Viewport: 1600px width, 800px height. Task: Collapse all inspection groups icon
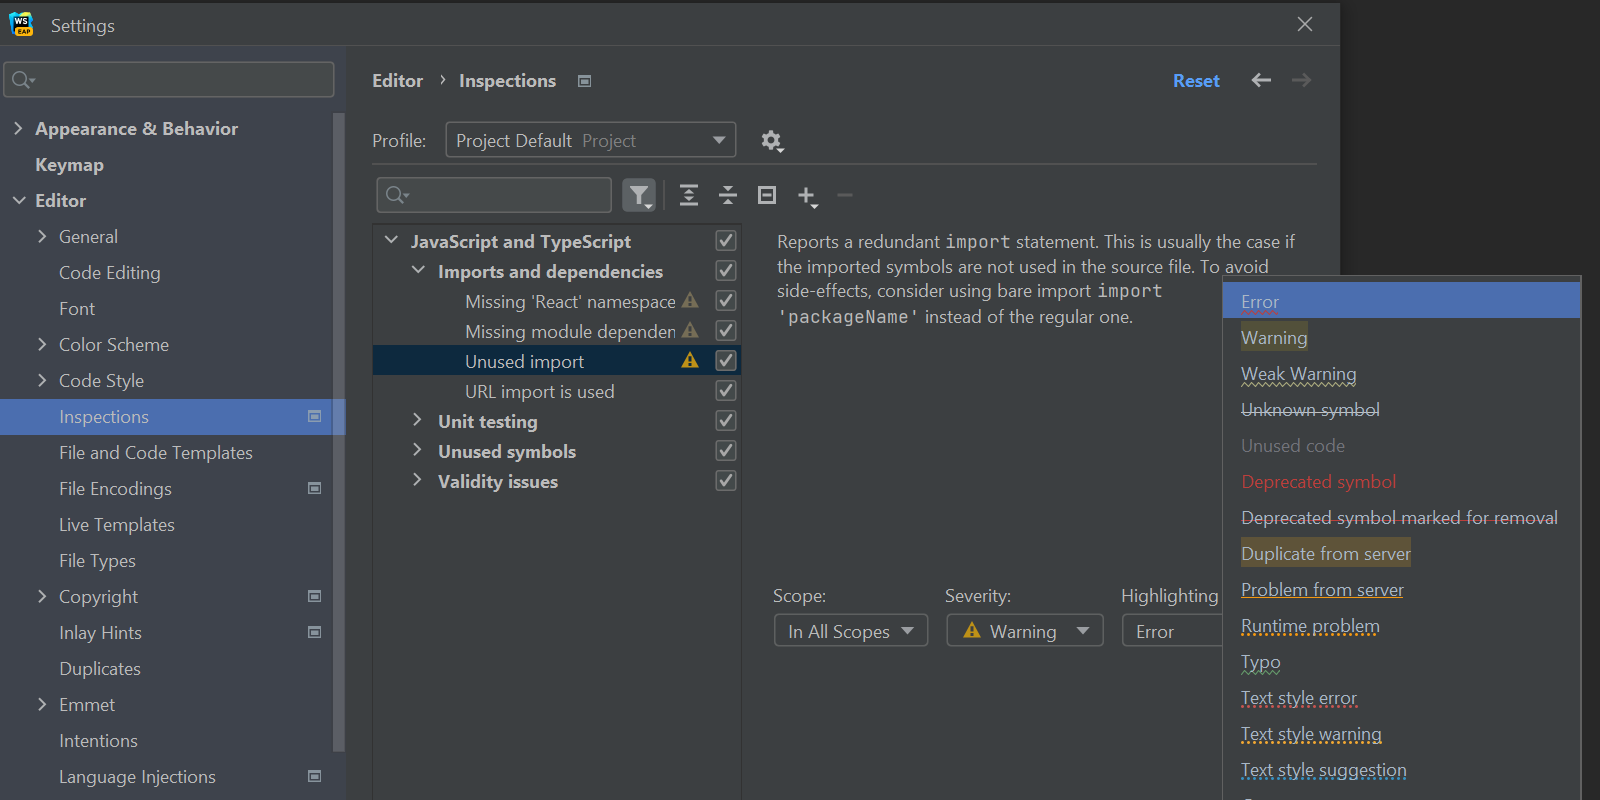[728, 195]
